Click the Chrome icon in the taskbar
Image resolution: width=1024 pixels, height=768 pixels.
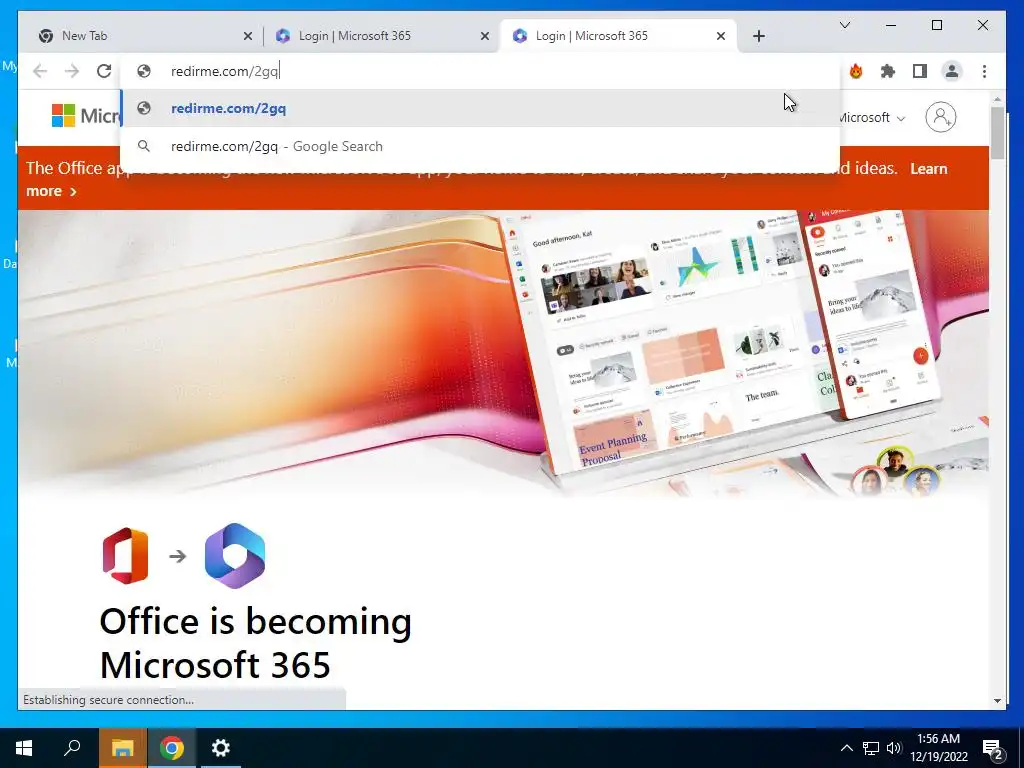(x=172, y=748)
